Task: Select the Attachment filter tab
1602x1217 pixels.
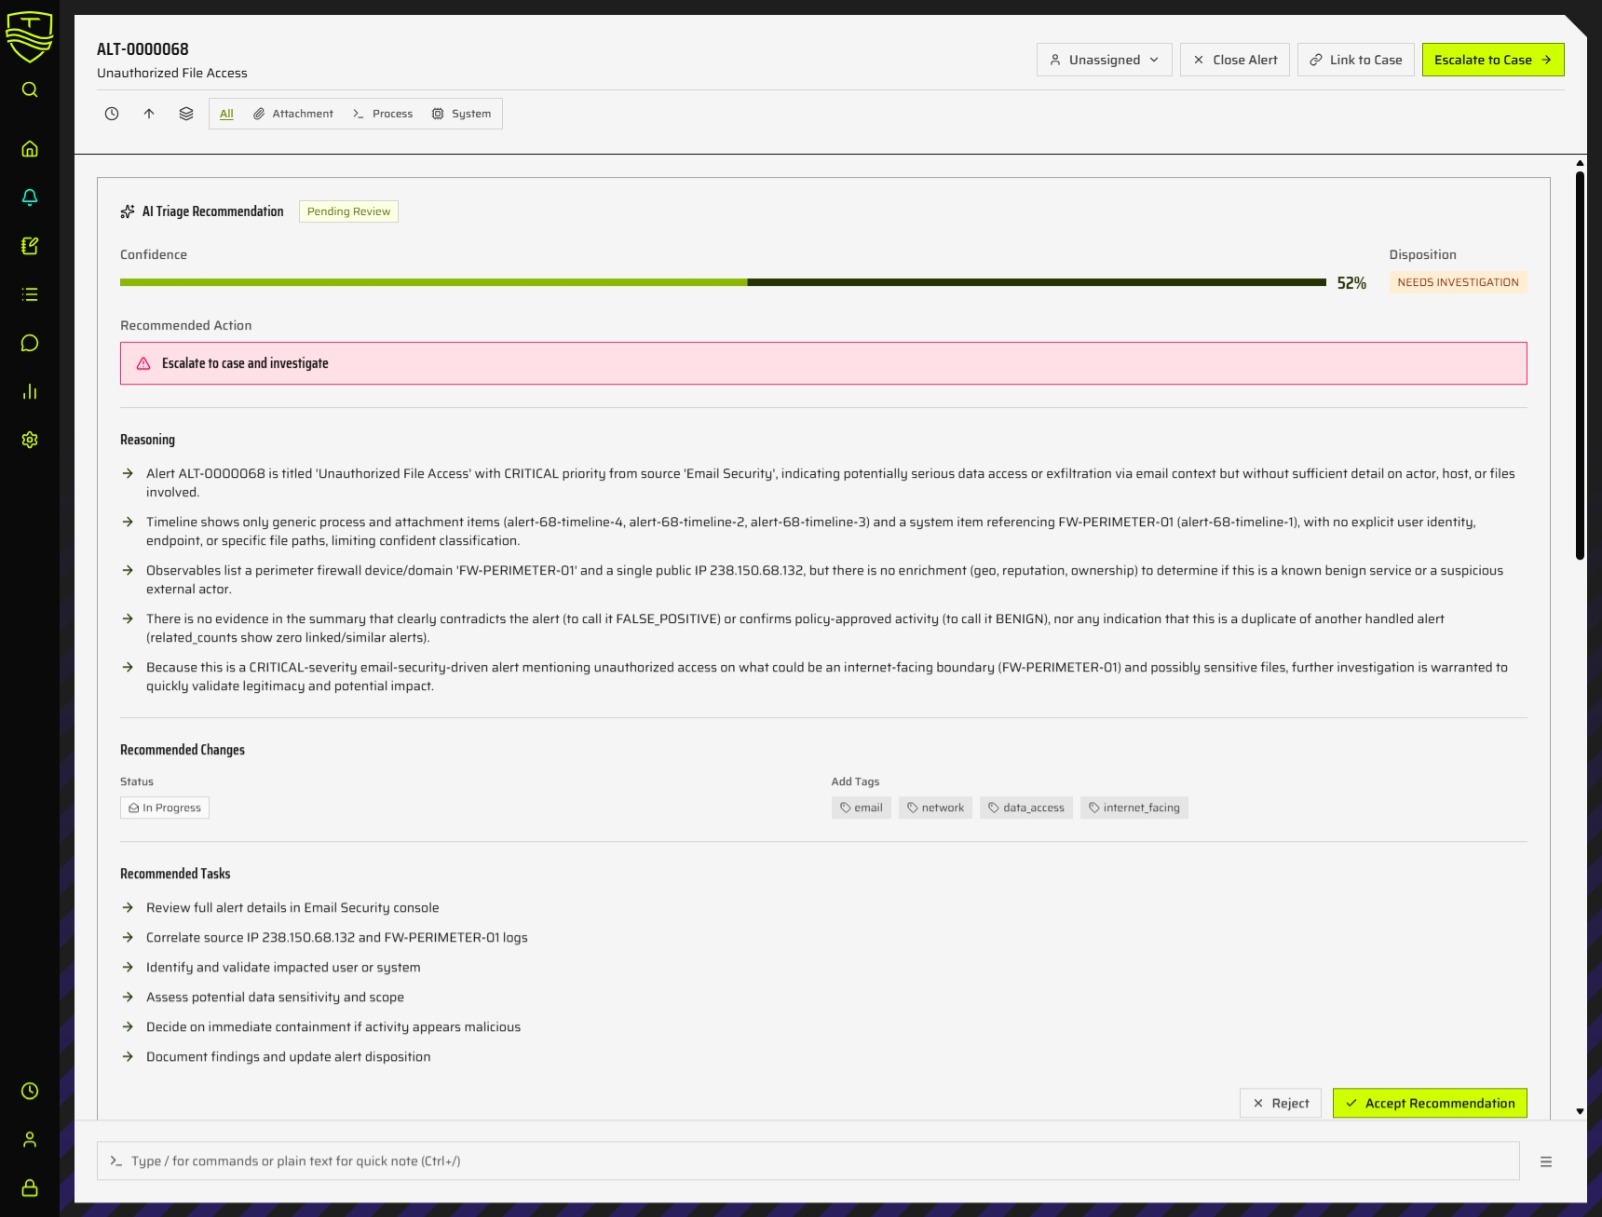Action: pyautogui.click(x=293, y=114)
